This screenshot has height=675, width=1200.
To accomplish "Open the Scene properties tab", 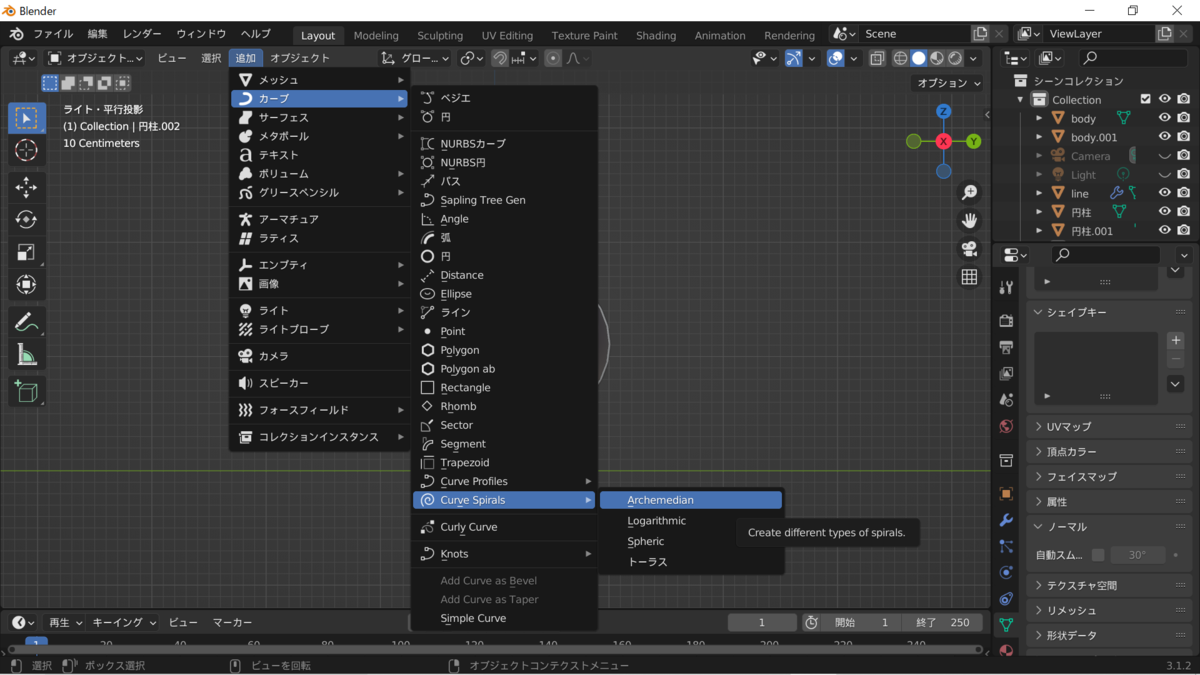I will click(1007, 400).
